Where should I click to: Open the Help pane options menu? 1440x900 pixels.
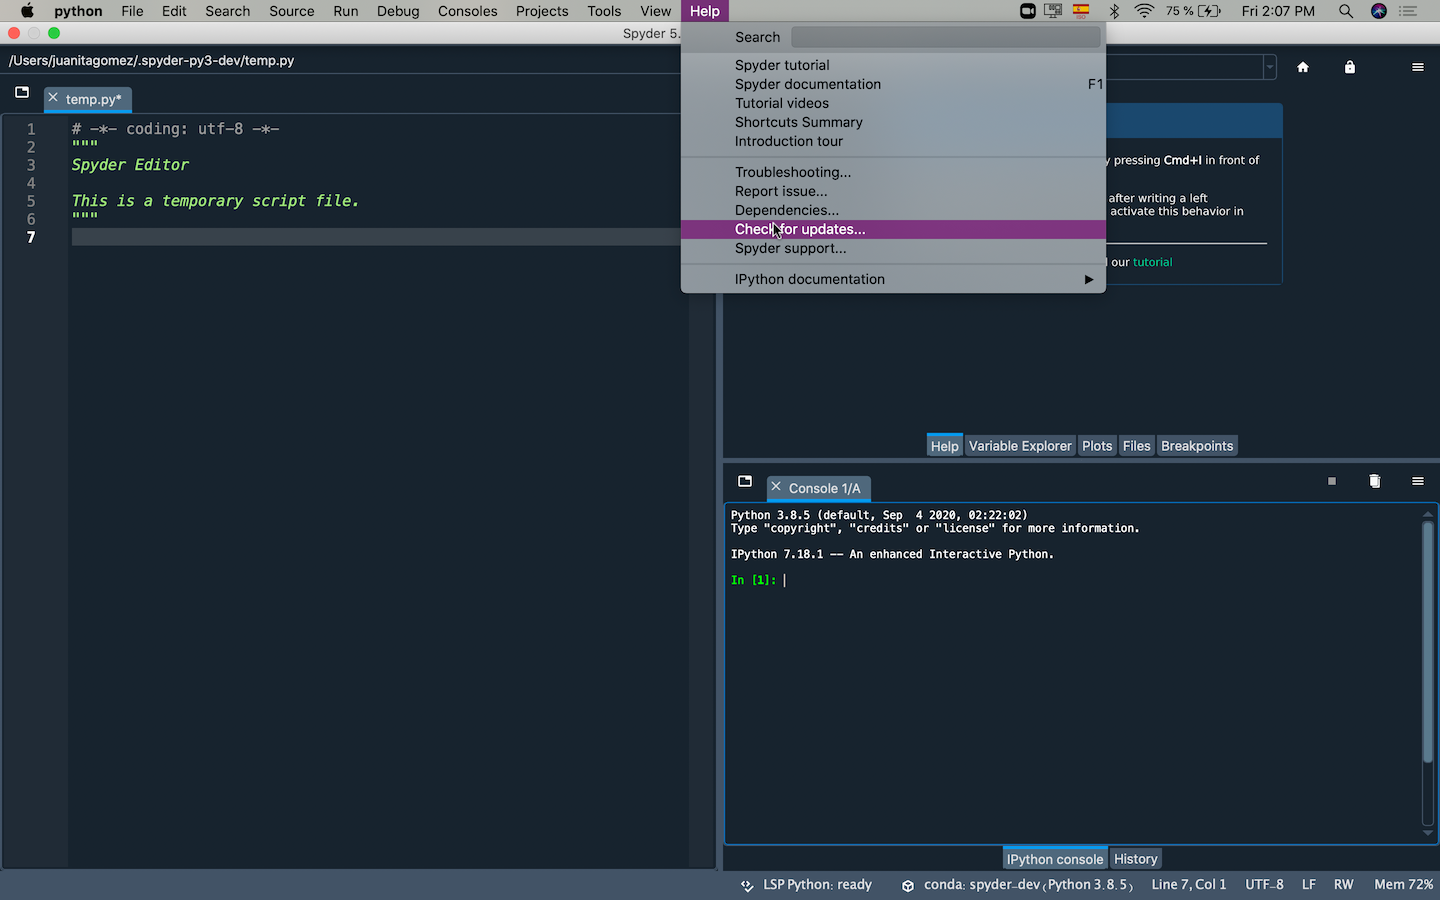(x=1417, y=67)
